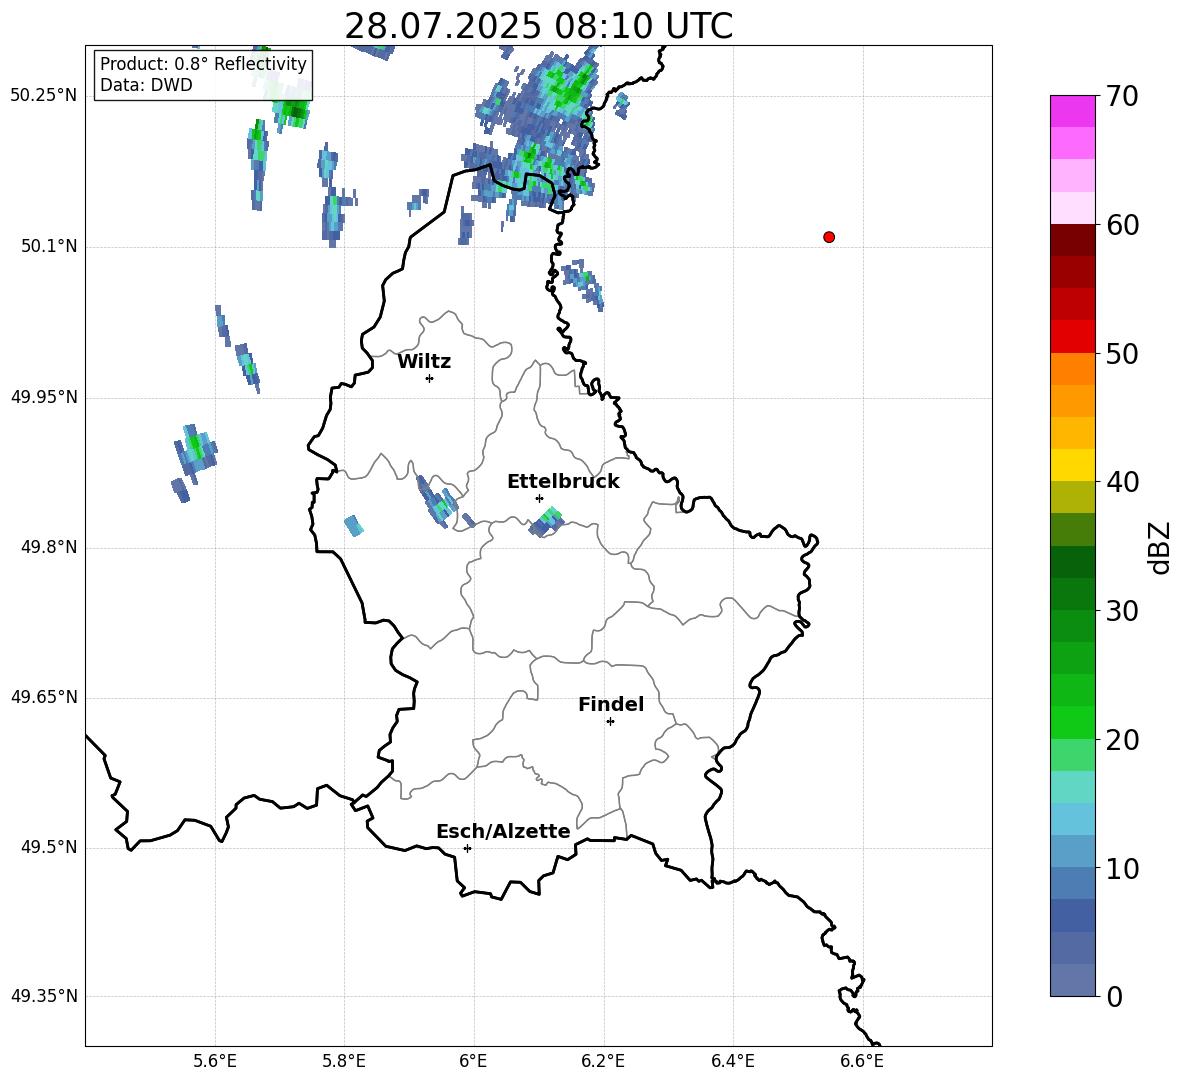The width and height of the screenshot is (1184, 1081).
Task: Click the Wiltz station label
Action: pos(424,362)
